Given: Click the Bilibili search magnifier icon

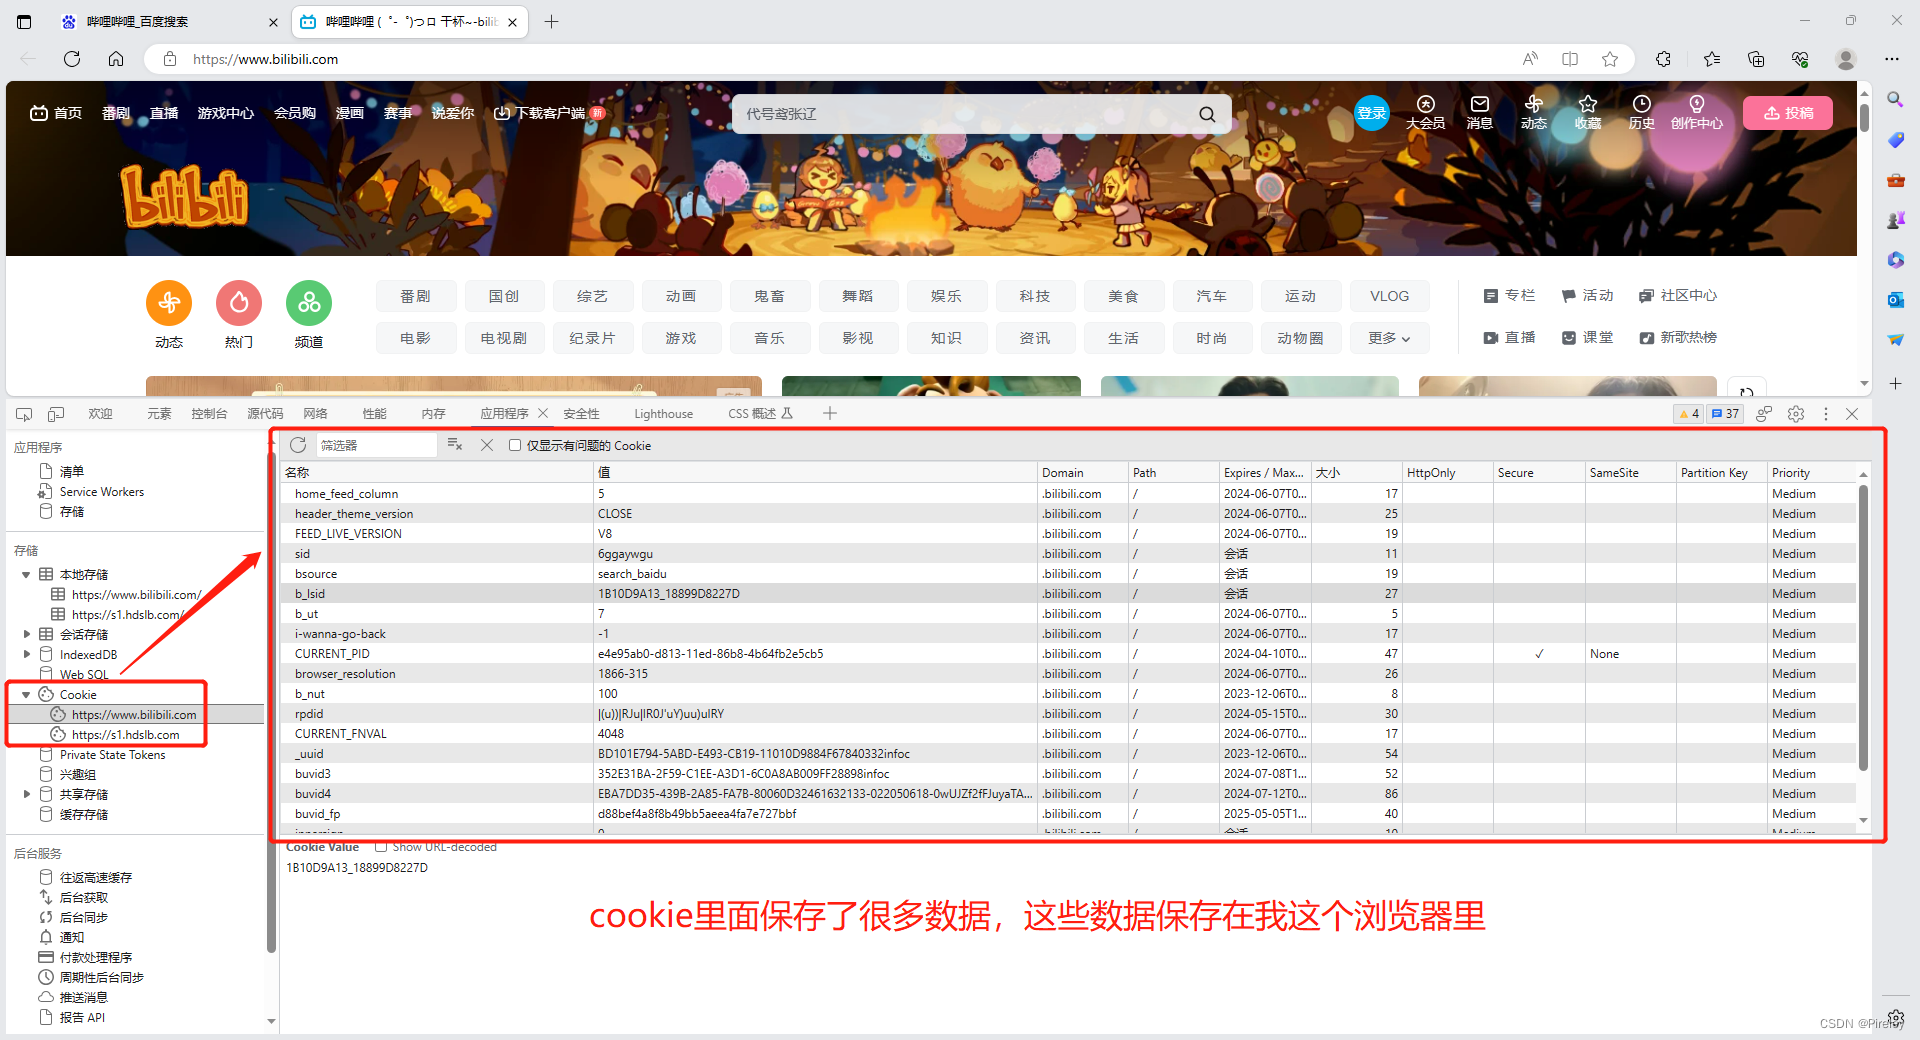Looking at the screenshot, I should click(1207, 114).
